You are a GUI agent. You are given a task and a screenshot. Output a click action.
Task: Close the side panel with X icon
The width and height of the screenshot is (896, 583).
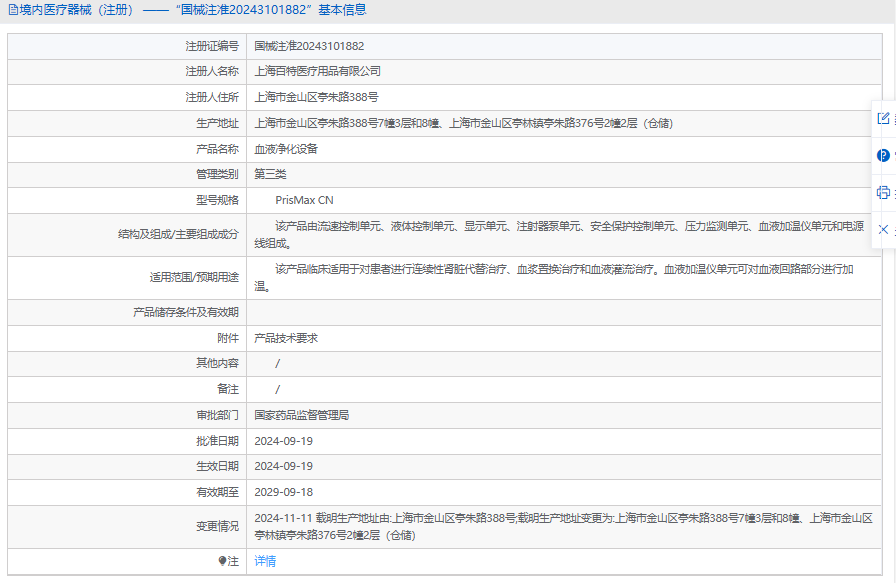click(x=883, y=229)
